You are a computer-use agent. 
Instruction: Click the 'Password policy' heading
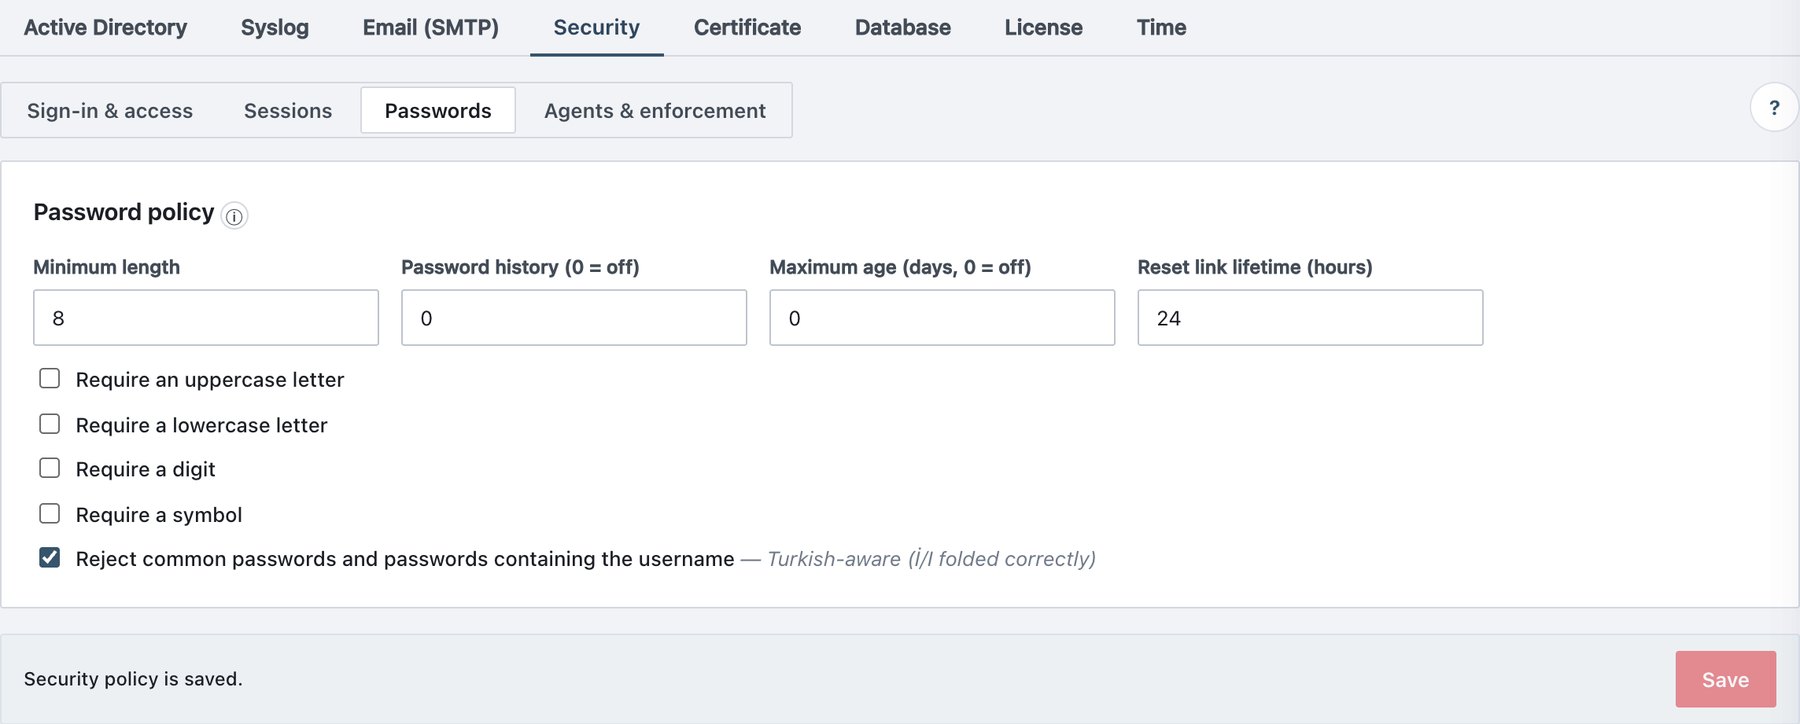click(x=124, y=212)
